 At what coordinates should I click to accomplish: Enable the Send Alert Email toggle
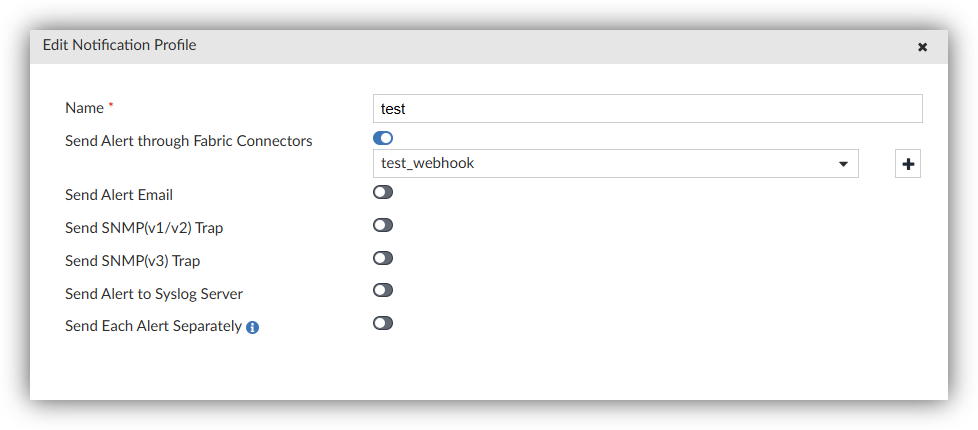[x=383, y=192]
